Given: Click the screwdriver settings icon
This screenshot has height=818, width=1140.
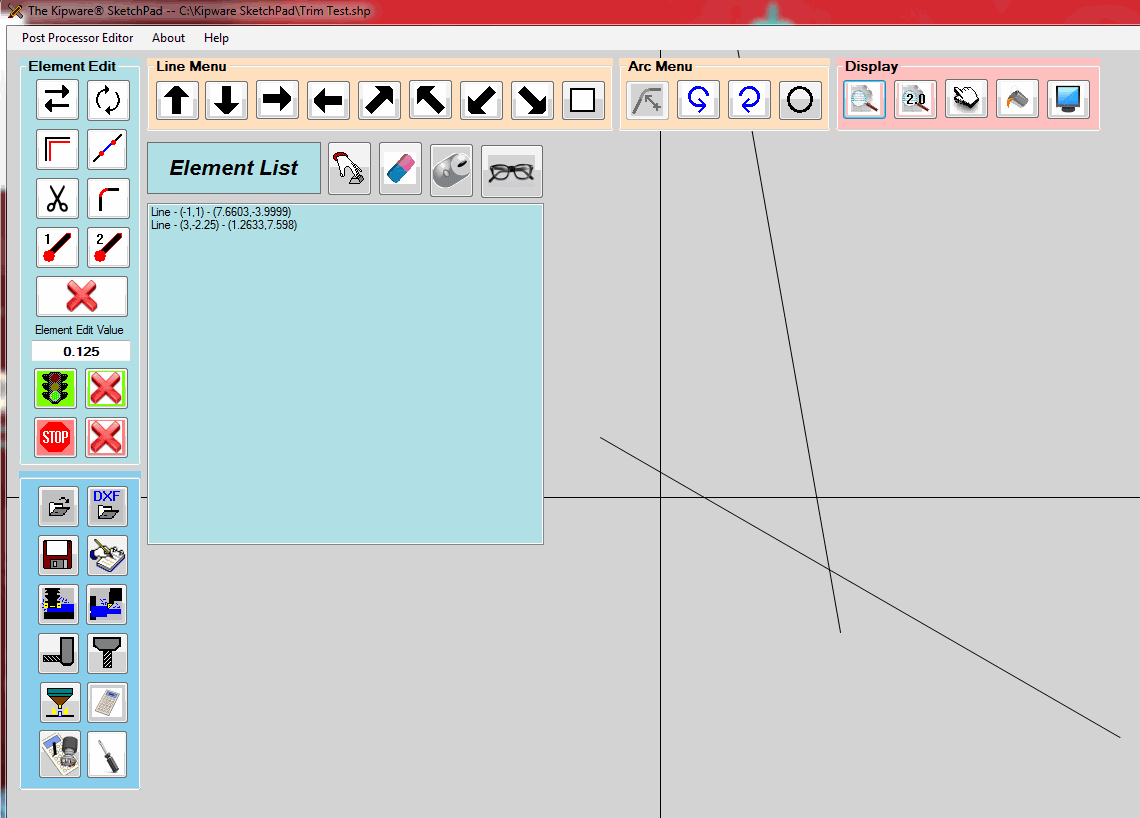Looking at the screenshot, I should (107, 754).
